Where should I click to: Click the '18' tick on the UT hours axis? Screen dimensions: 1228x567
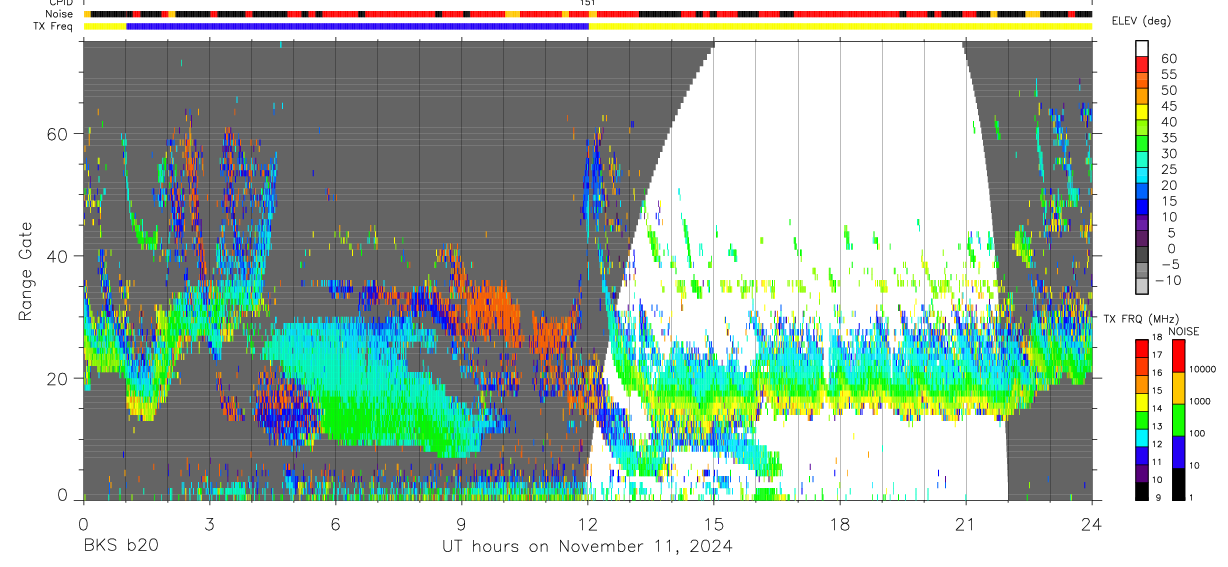840,523
